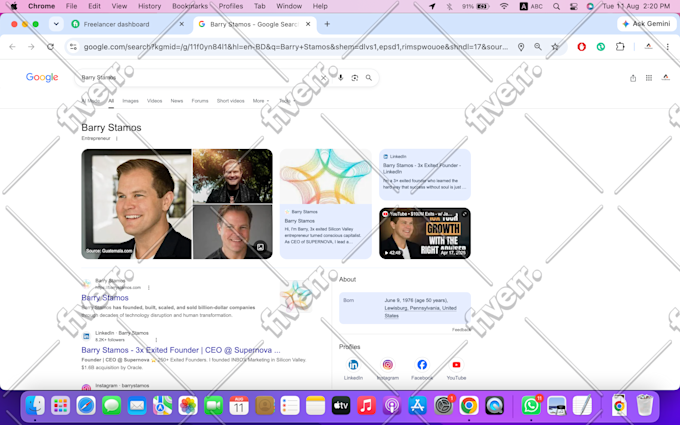The height and width of the screenshot is (425, 680).
Task: Open LinkedIn profile icon
Action: pos(353,365)
